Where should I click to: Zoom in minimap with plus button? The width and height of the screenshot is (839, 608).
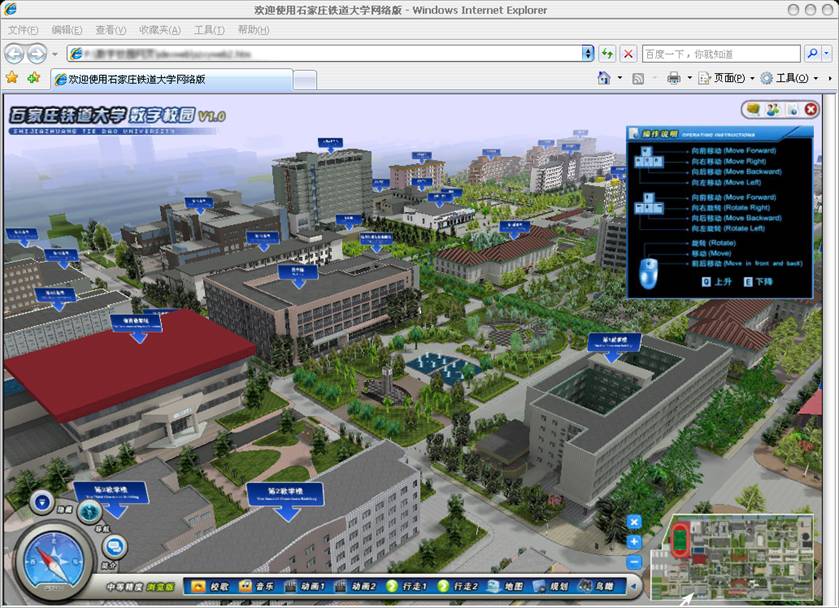coord(634,541)
